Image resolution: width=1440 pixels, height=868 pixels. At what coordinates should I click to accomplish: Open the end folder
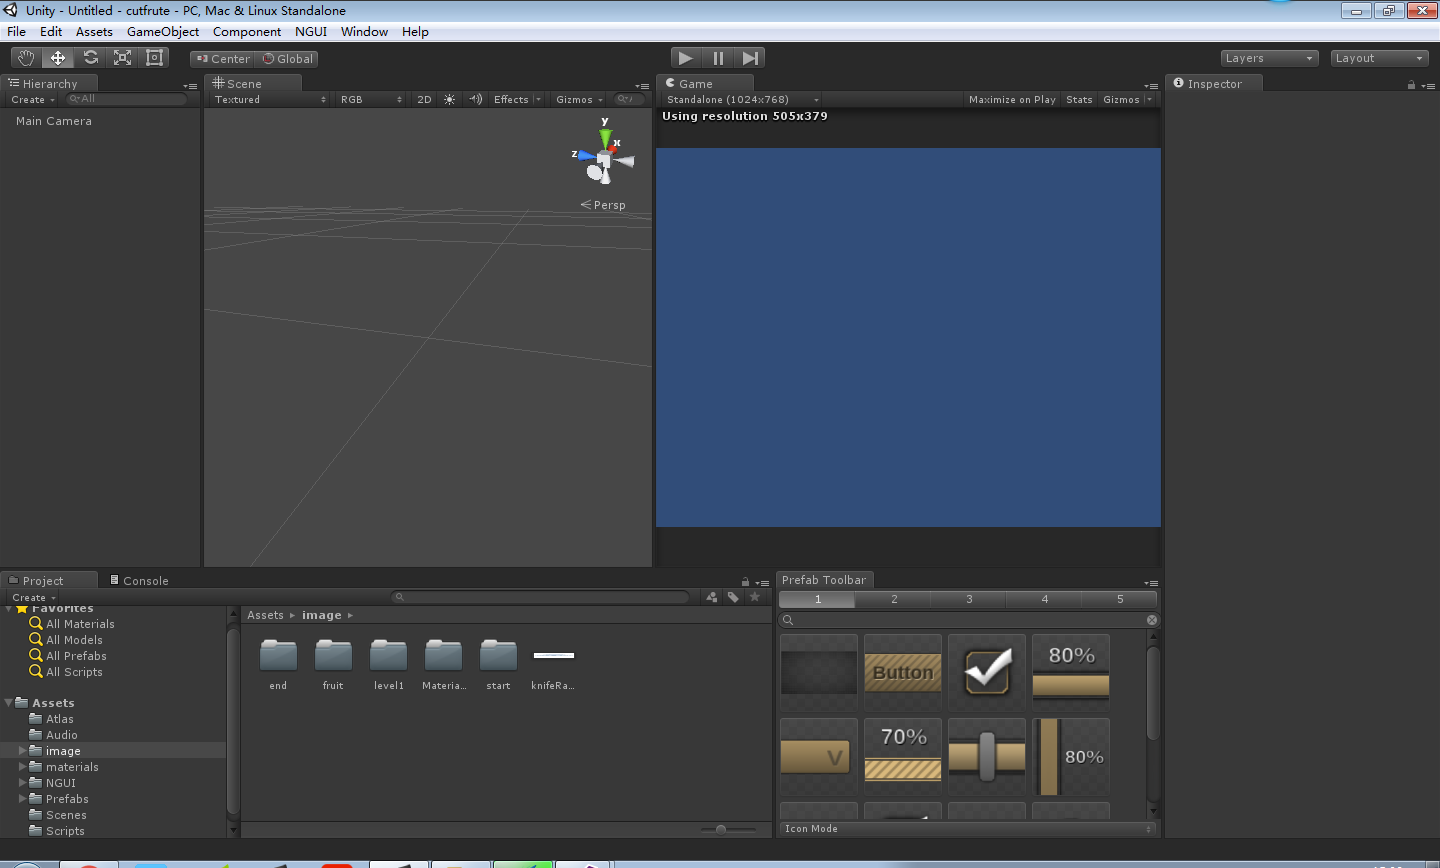(278, 665)
